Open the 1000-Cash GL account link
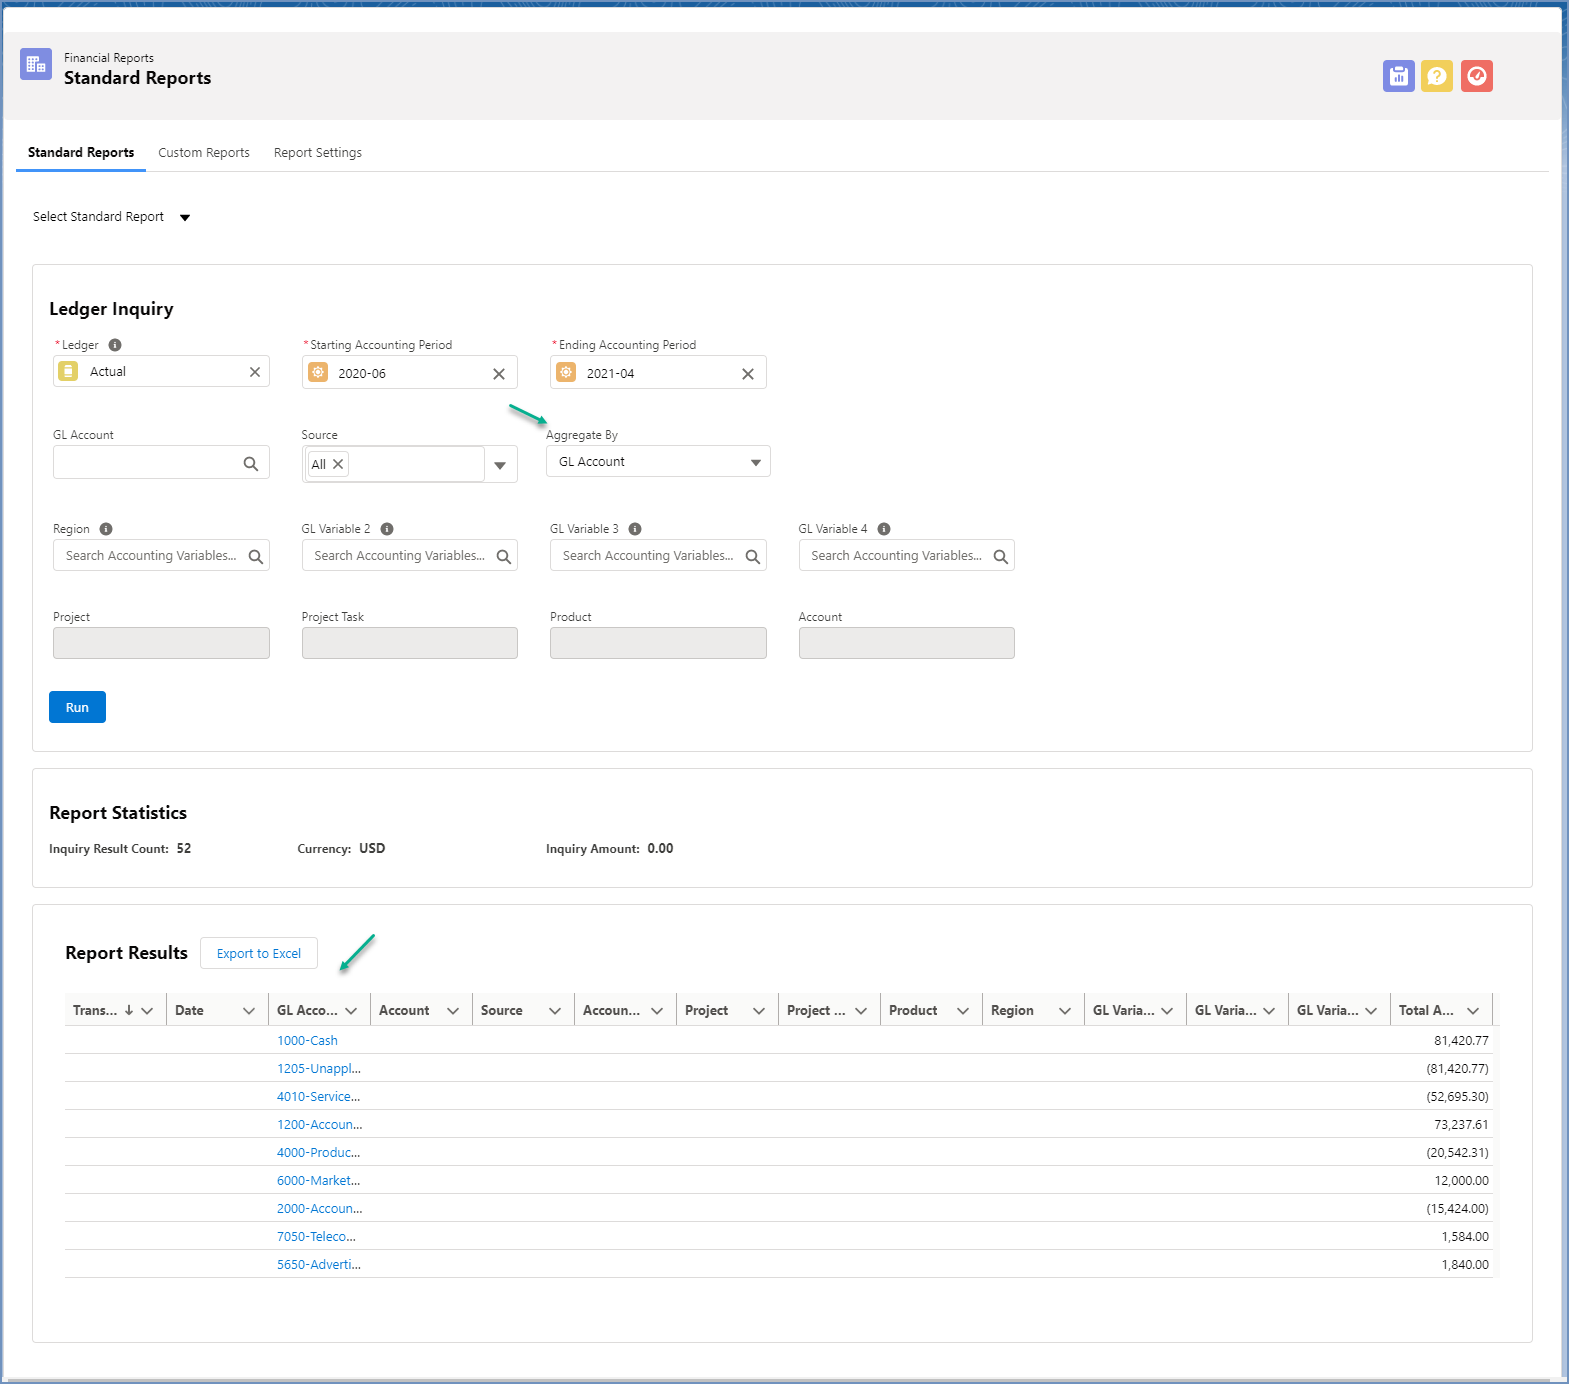 [x=307, y=1041]
